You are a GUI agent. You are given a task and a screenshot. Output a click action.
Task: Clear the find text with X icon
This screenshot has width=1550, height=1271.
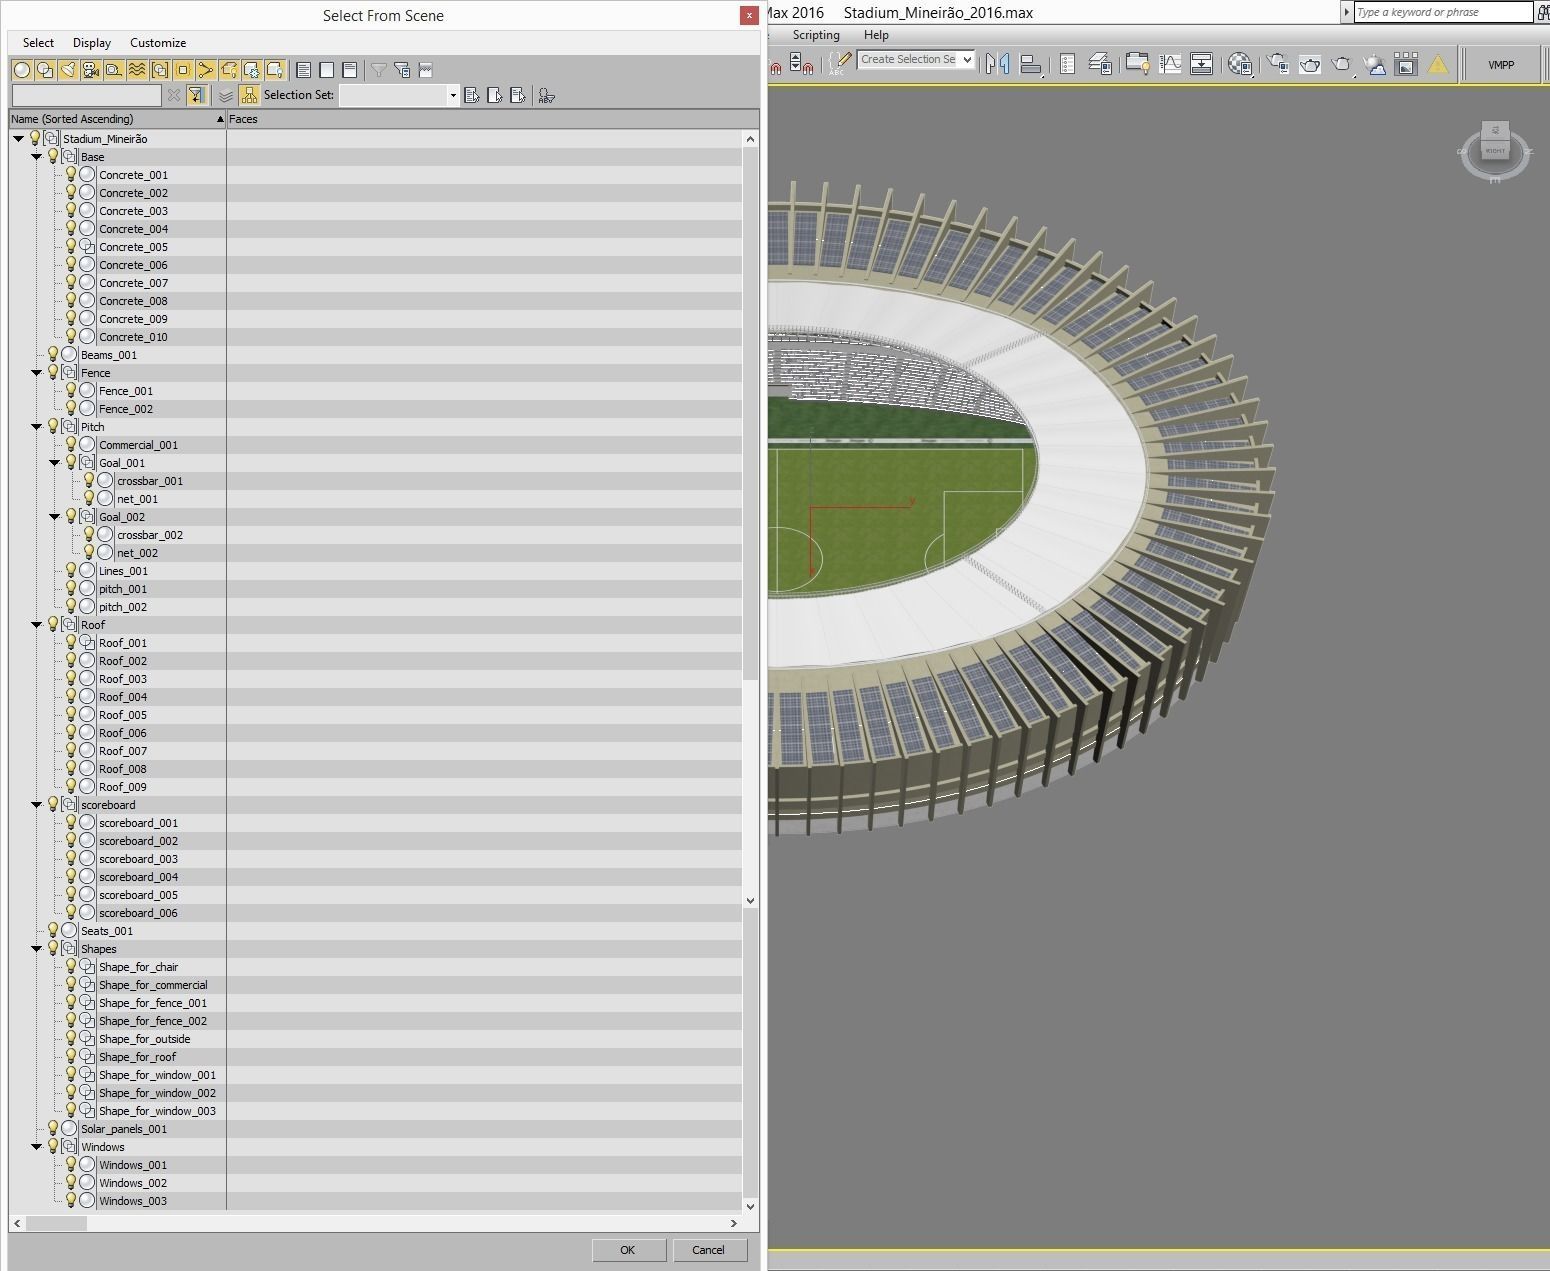[174, 95]
